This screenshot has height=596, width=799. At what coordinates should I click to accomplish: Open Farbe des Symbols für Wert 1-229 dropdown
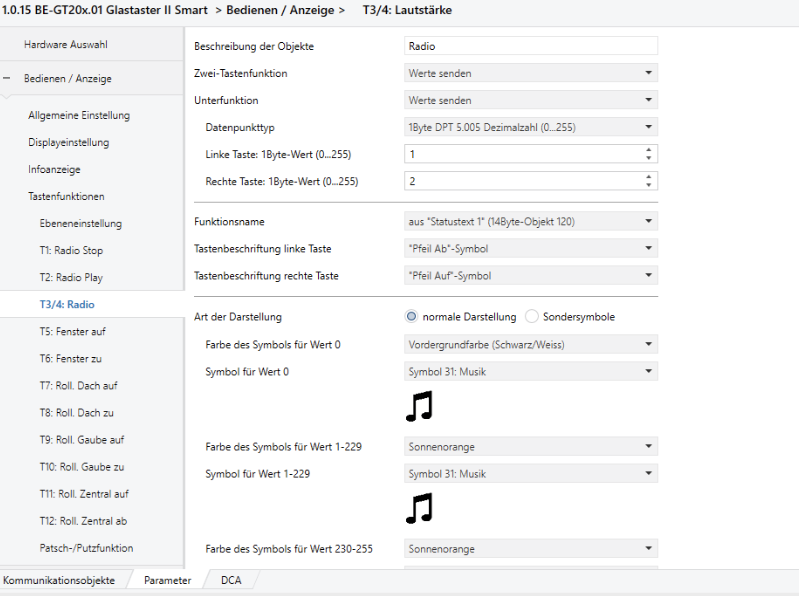(x=532, y=446)
